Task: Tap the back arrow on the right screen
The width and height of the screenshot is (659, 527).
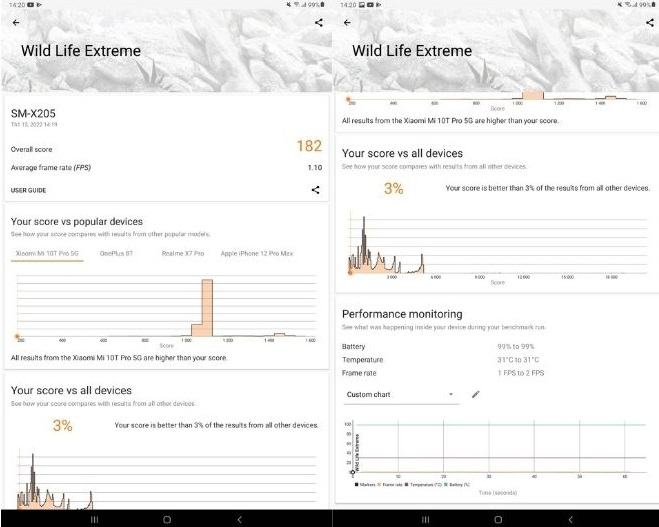Action: 347,23
